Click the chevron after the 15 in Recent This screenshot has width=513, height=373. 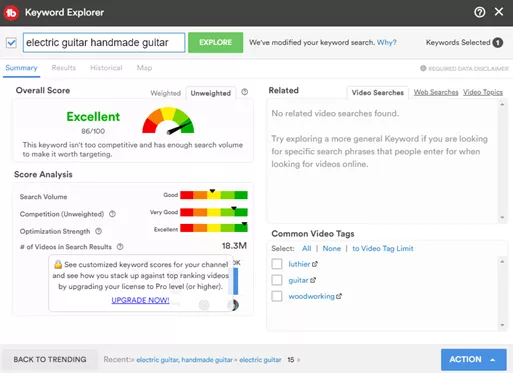coord(299,360)
